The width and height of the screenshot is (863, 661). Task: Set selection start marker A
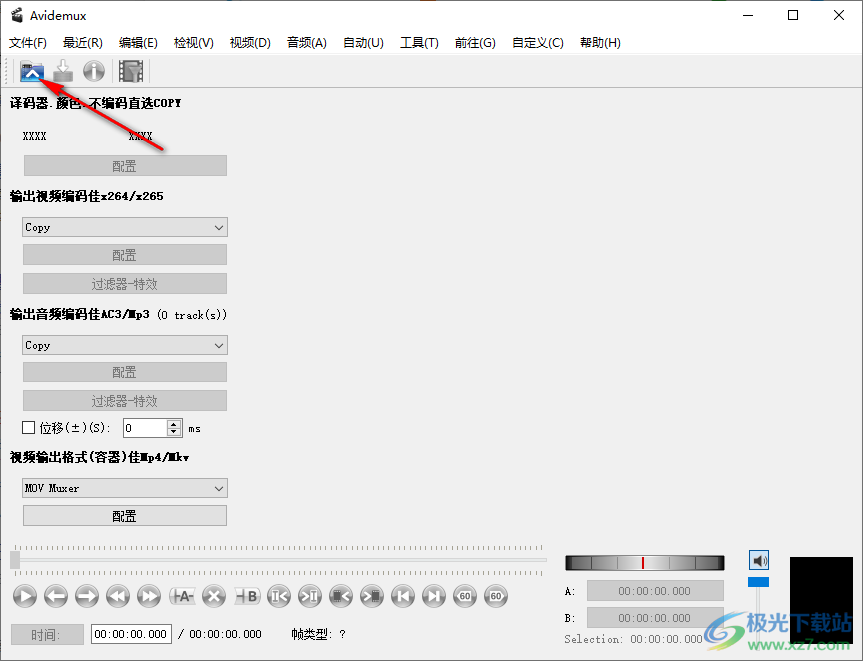point(181,596)
